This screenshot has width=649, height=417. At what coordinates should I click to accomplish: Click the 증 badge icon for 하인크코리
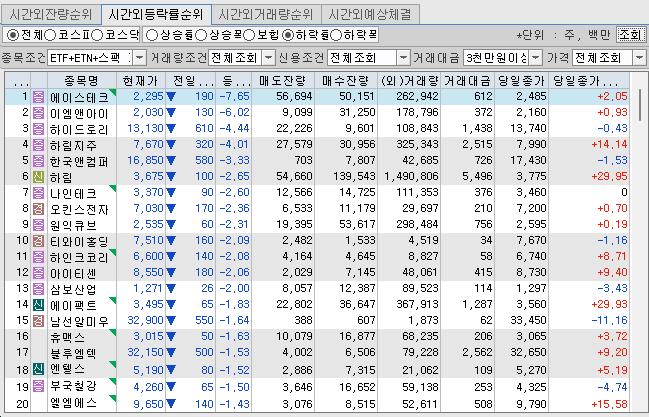(38, 257)
